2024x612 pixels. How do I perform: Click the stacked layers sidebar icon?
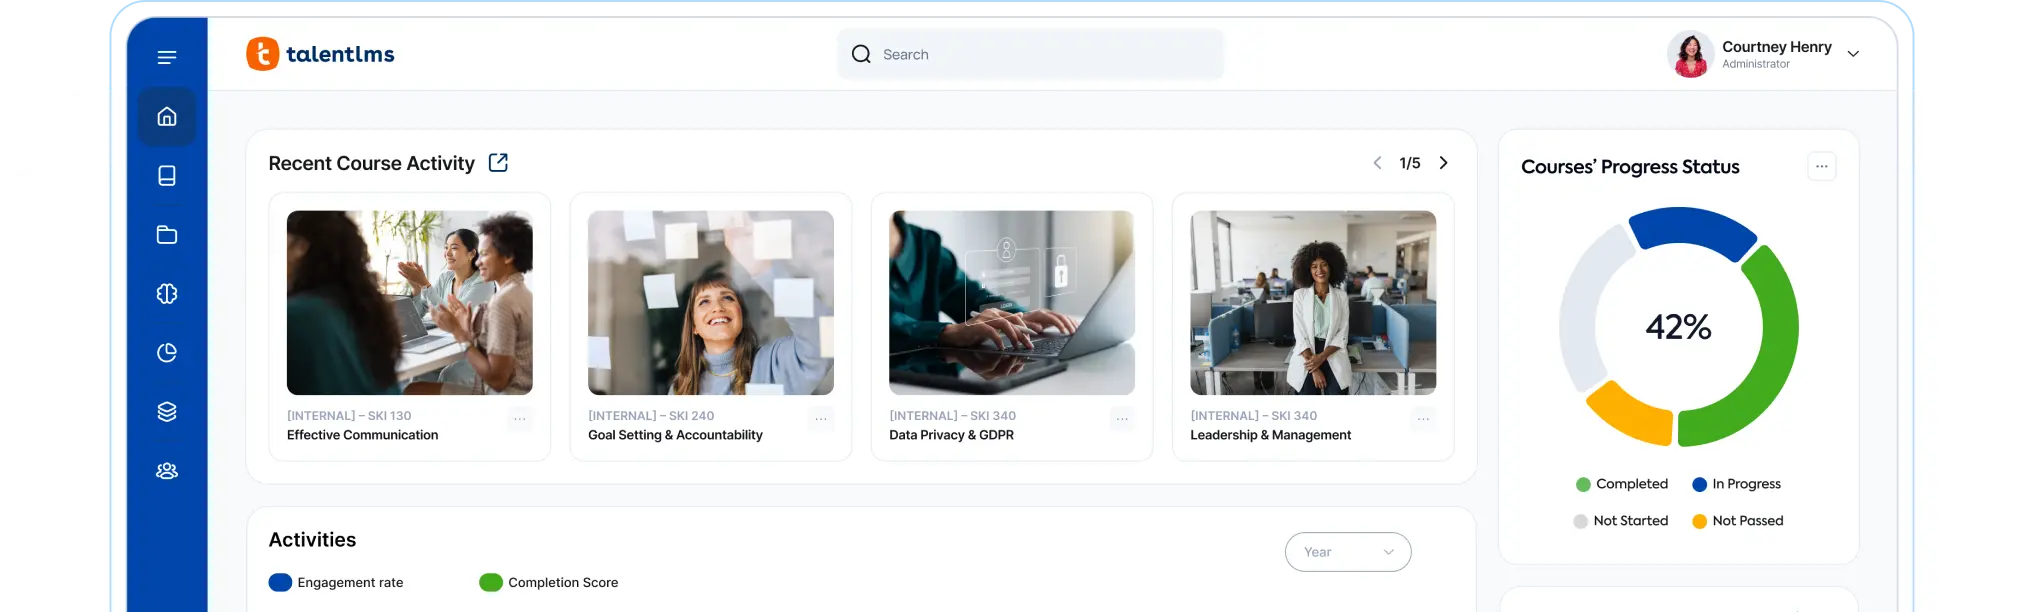pyautogui.click(x=167, y=412)
